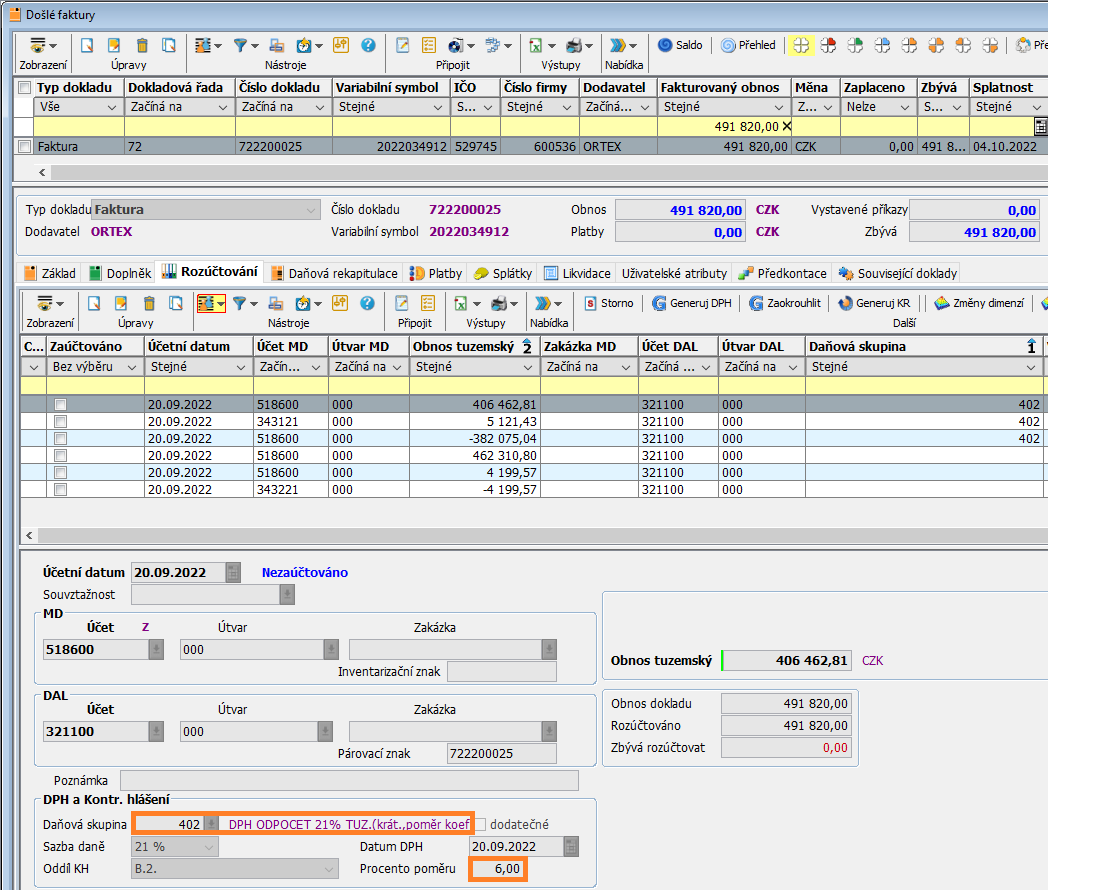Click Generuj DPH in the Rozúčtování toolbar
Viewport: 1111px width, 890px height.
coord(693,303)
